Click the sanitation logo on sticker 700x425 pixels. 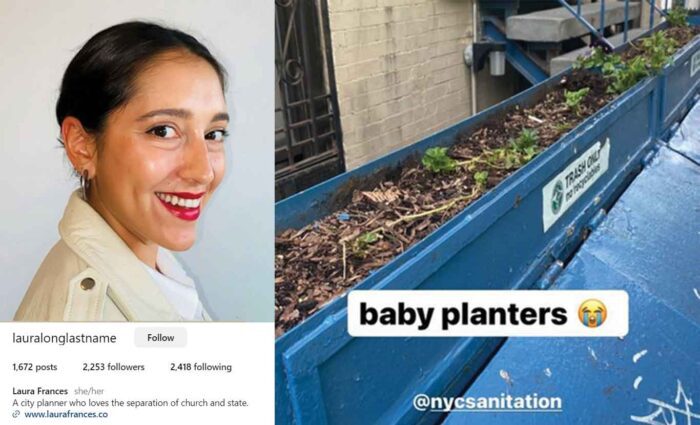click(x=557, y=197)
